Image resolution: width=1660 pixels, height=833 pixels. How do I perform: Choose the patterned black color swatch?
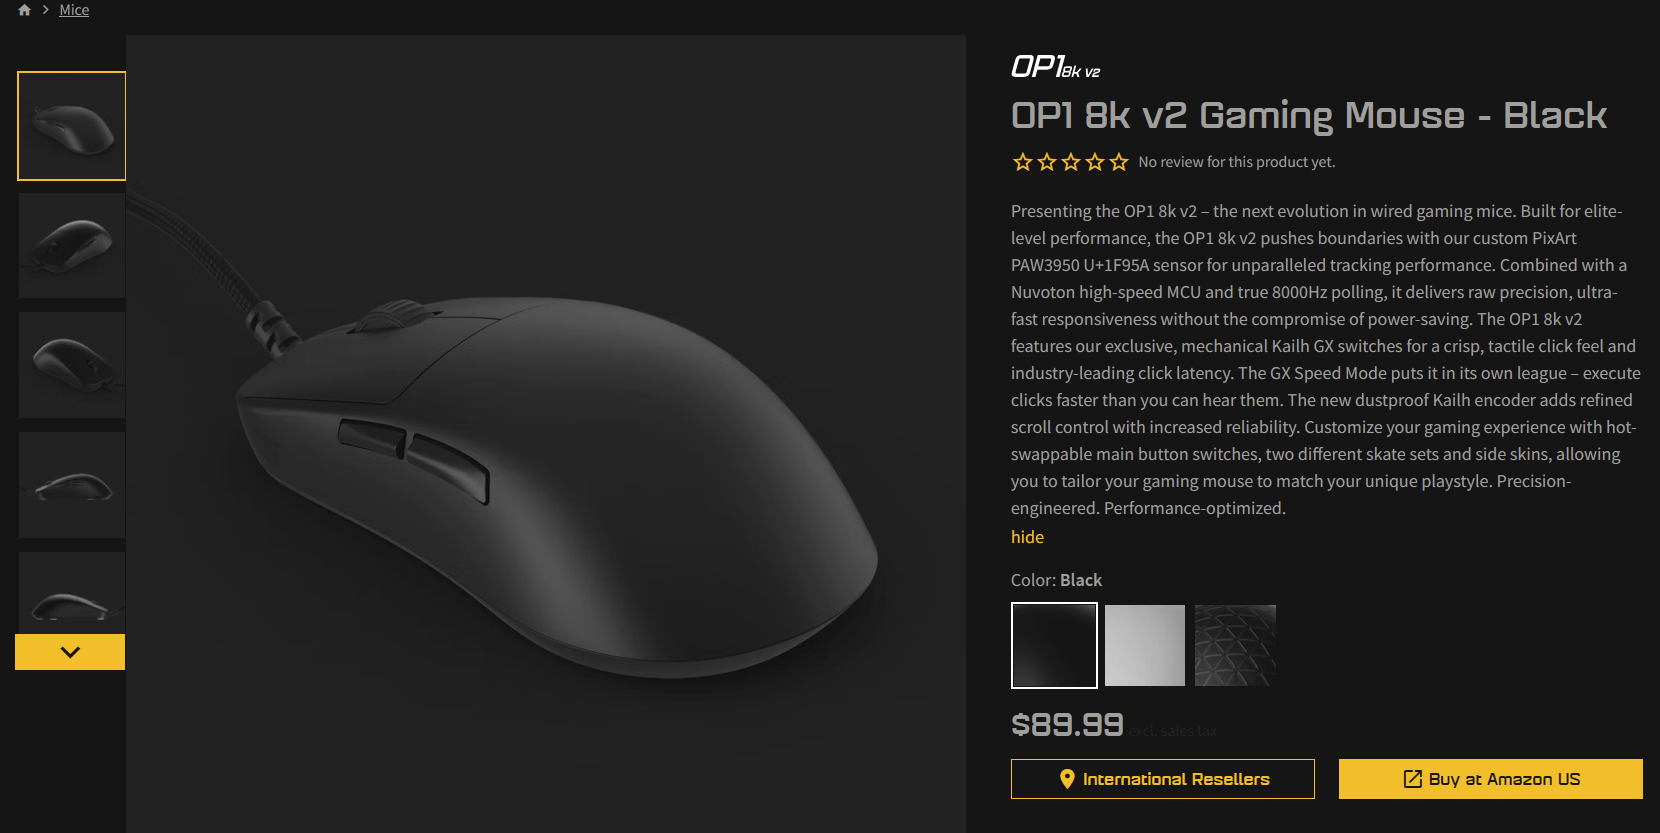tap(1235, 645)
